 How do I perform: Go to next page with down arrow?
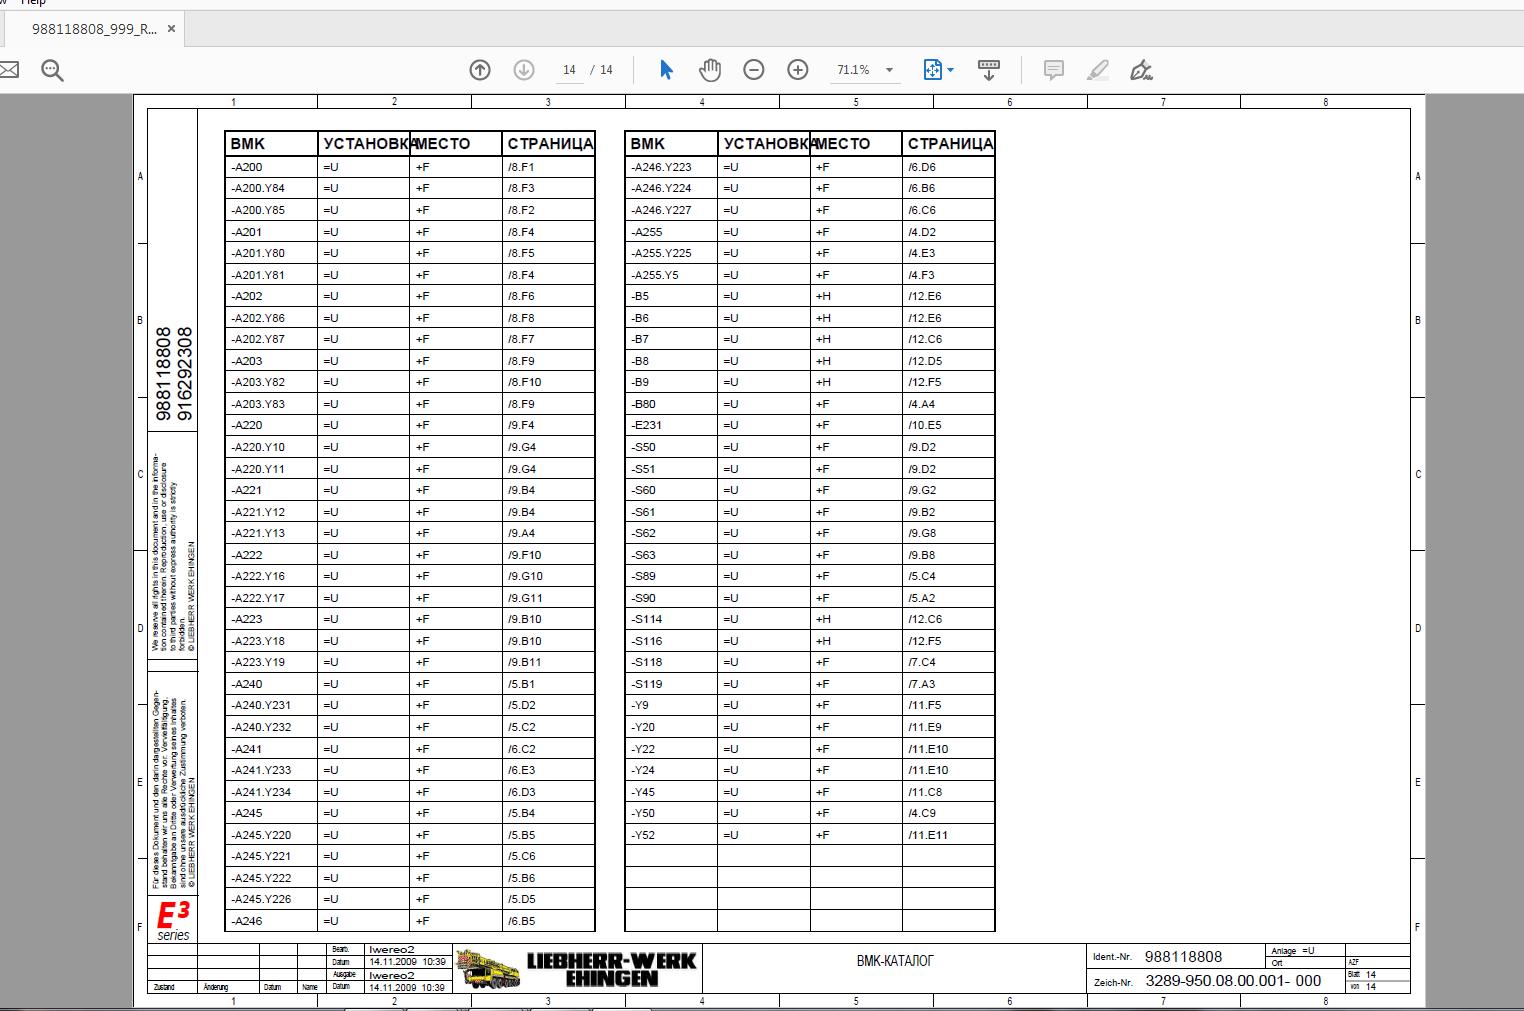(523, 70)
